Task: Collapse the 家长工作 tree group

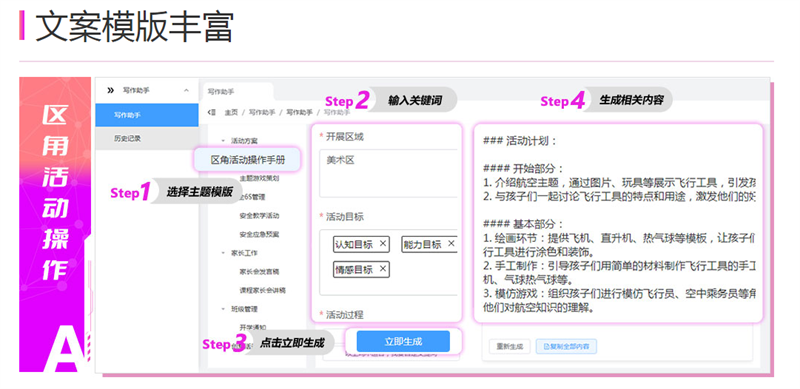Action: [223, 253]
